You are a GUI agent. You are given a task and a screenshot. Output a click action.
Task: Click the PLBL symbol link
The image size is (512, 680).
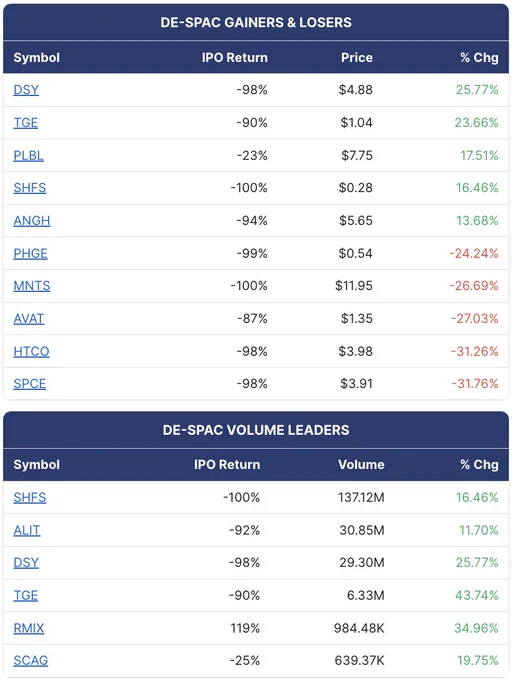click(x=29, y=155)
